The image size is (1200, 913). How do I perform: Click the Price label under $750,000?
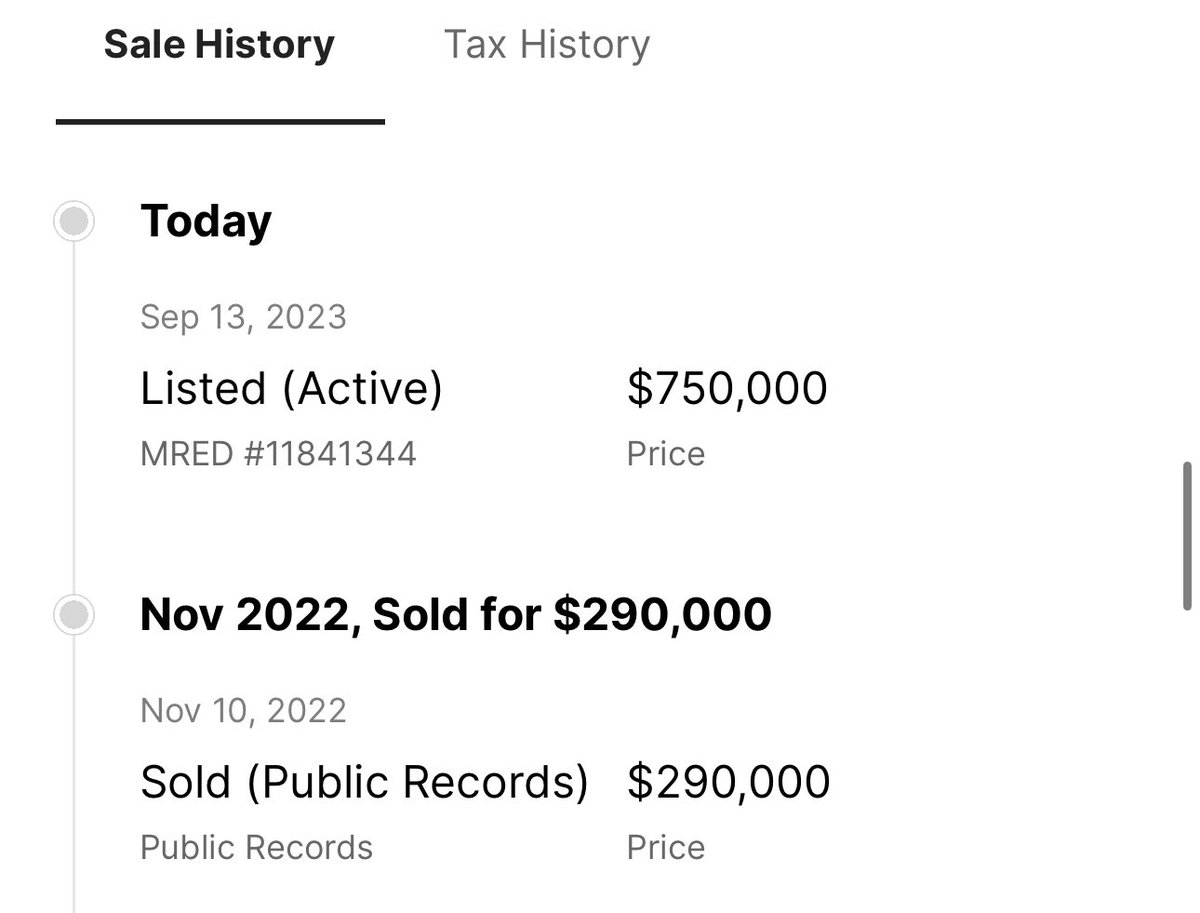665,454
